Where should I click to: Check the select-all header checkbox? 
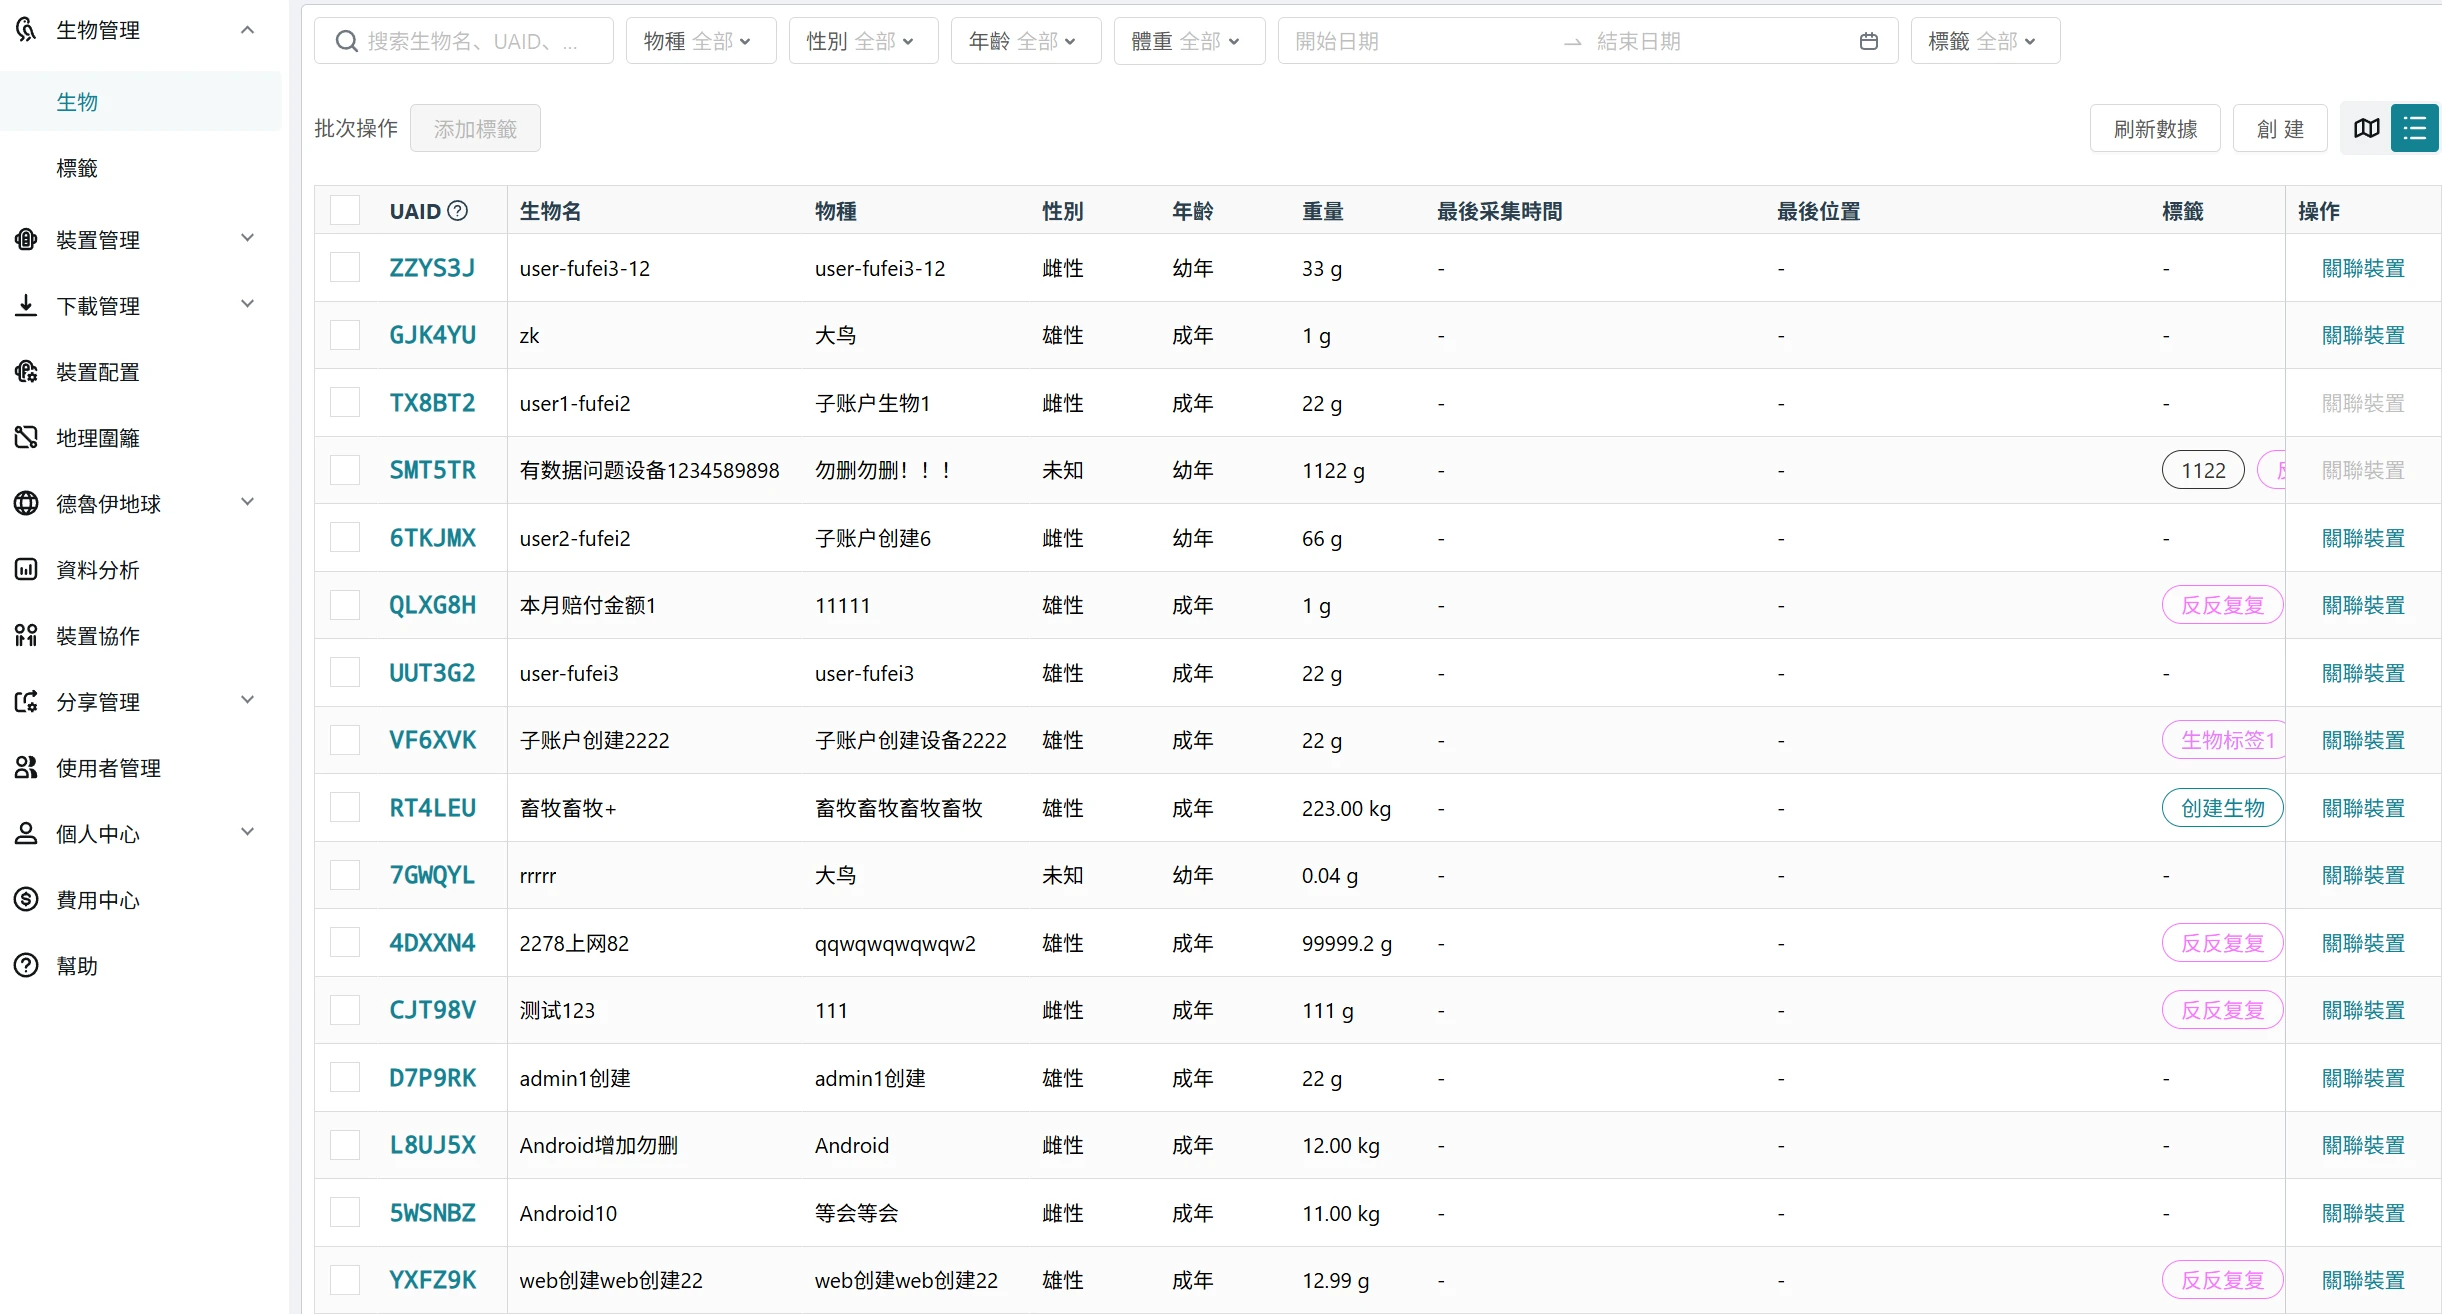345,211
